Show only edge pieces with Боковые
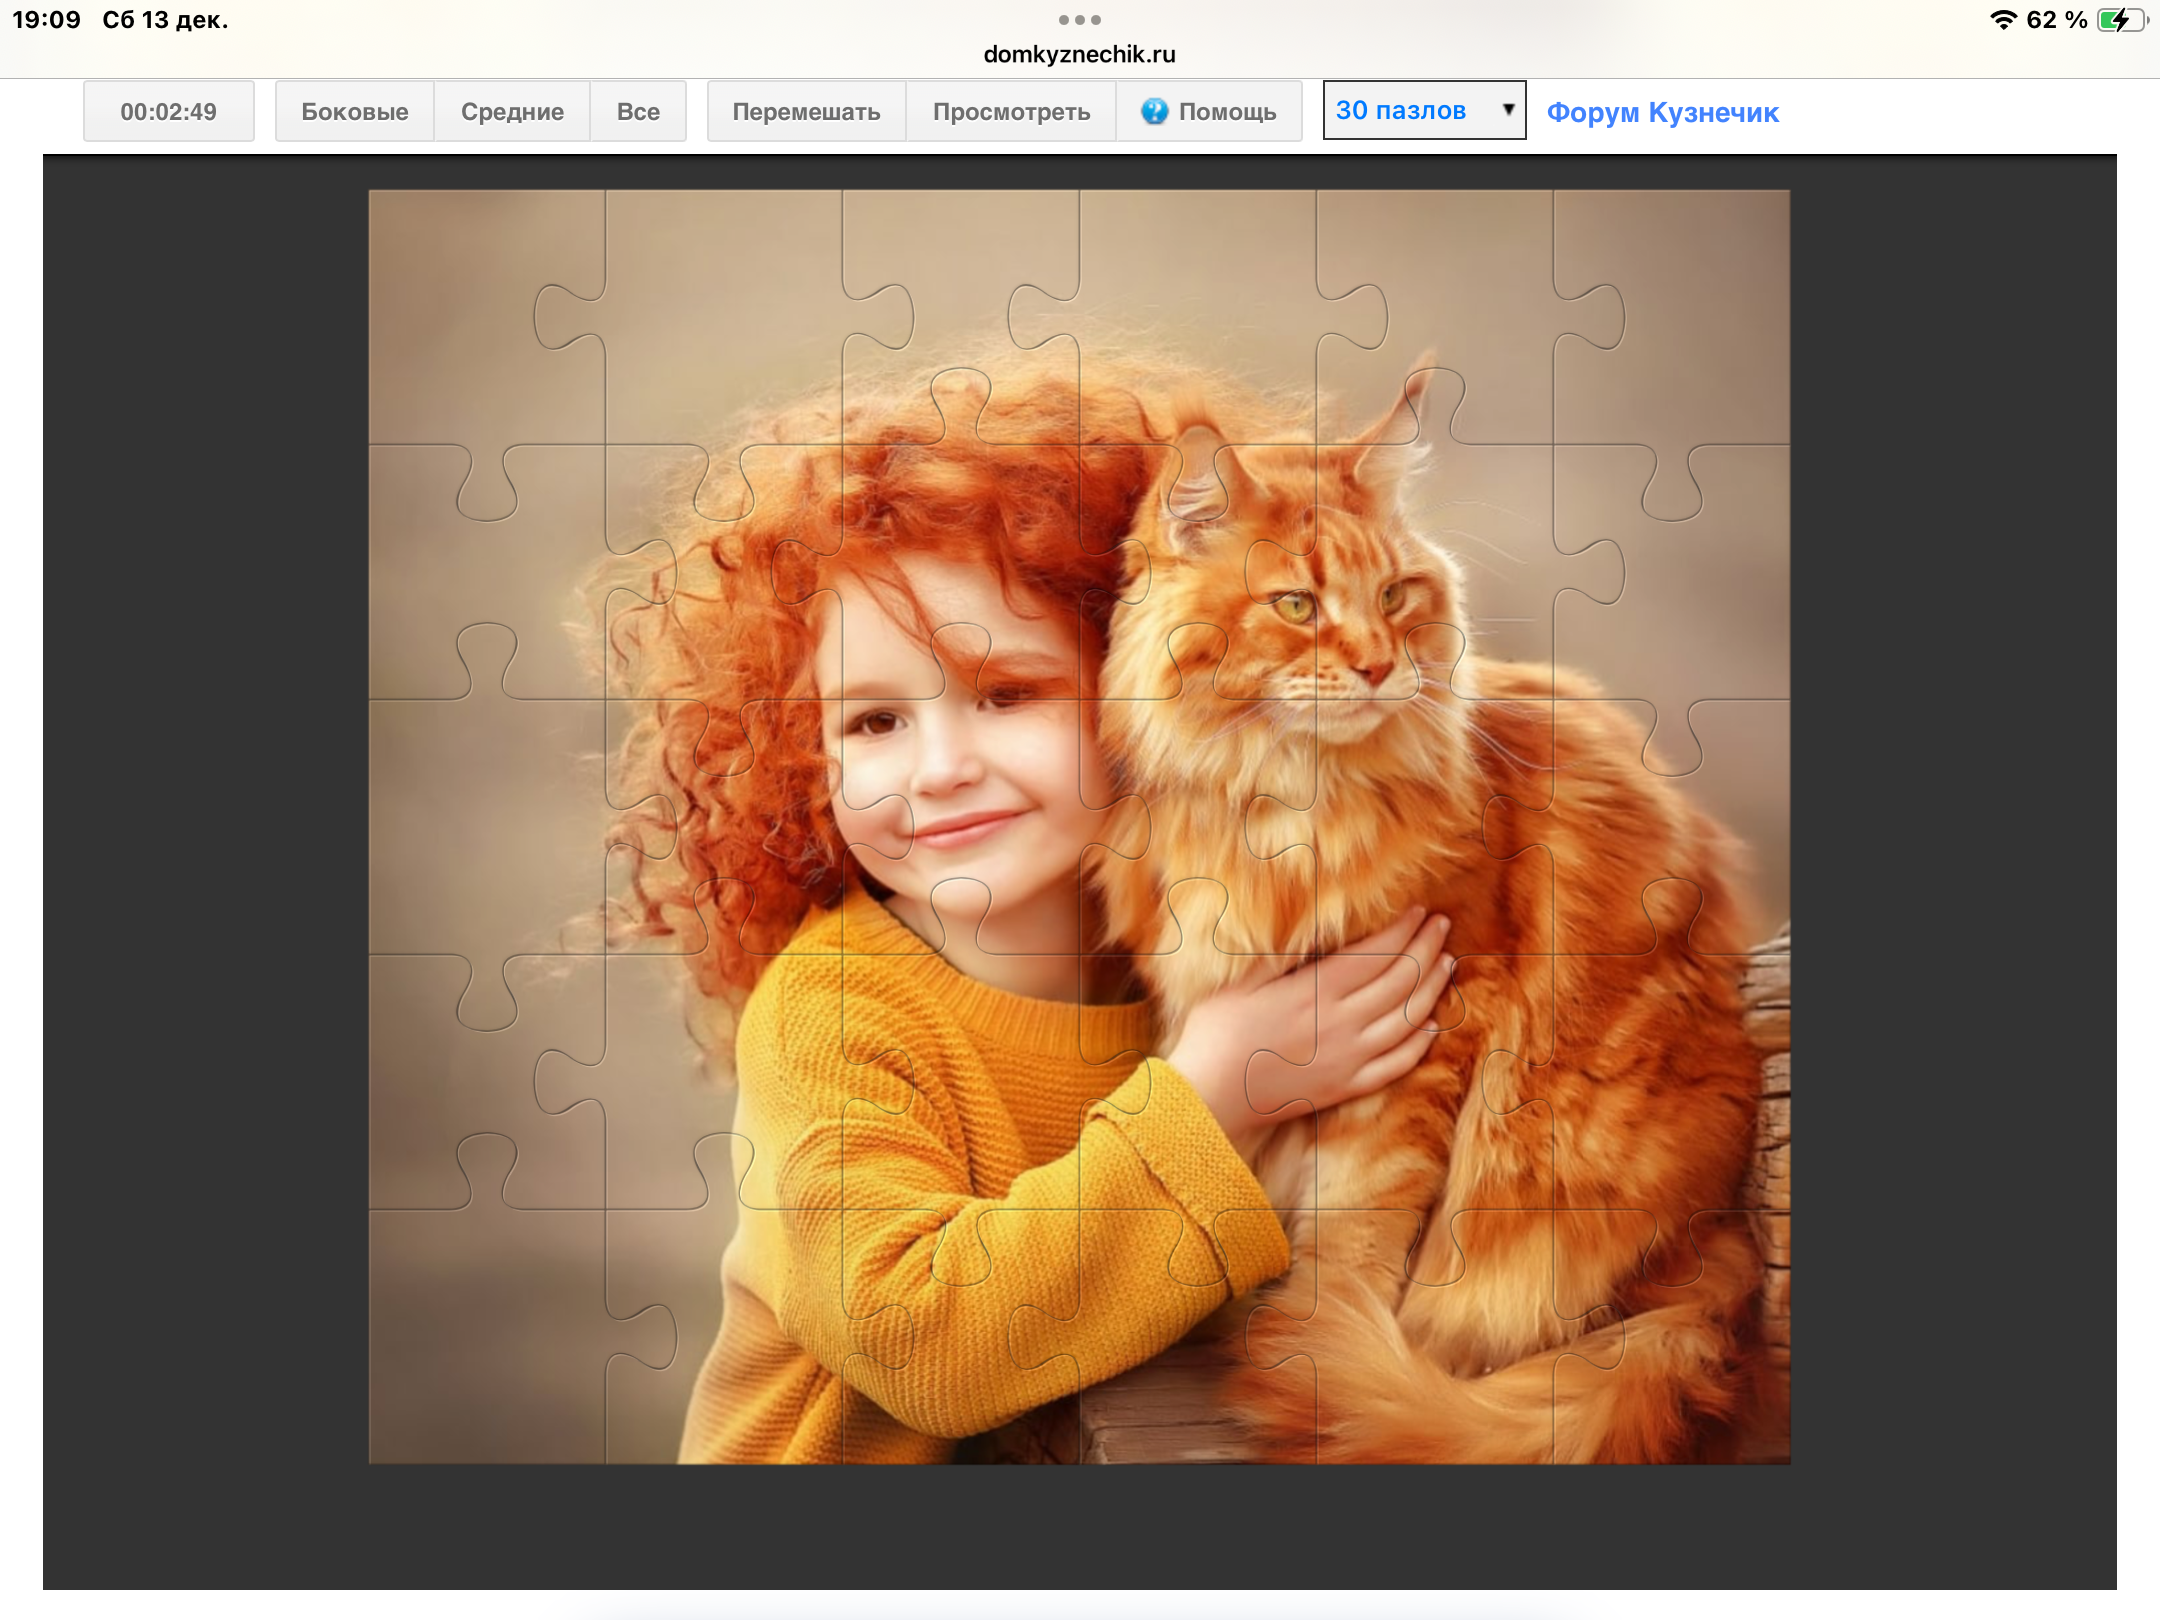This screenshot has width=2160, height=1620. tap(354, 111)
